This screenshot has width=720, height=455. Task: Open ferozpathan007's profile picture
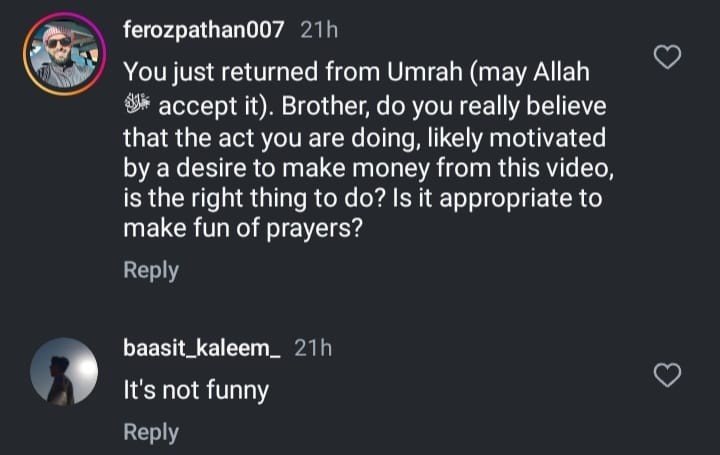click(63, 54)
